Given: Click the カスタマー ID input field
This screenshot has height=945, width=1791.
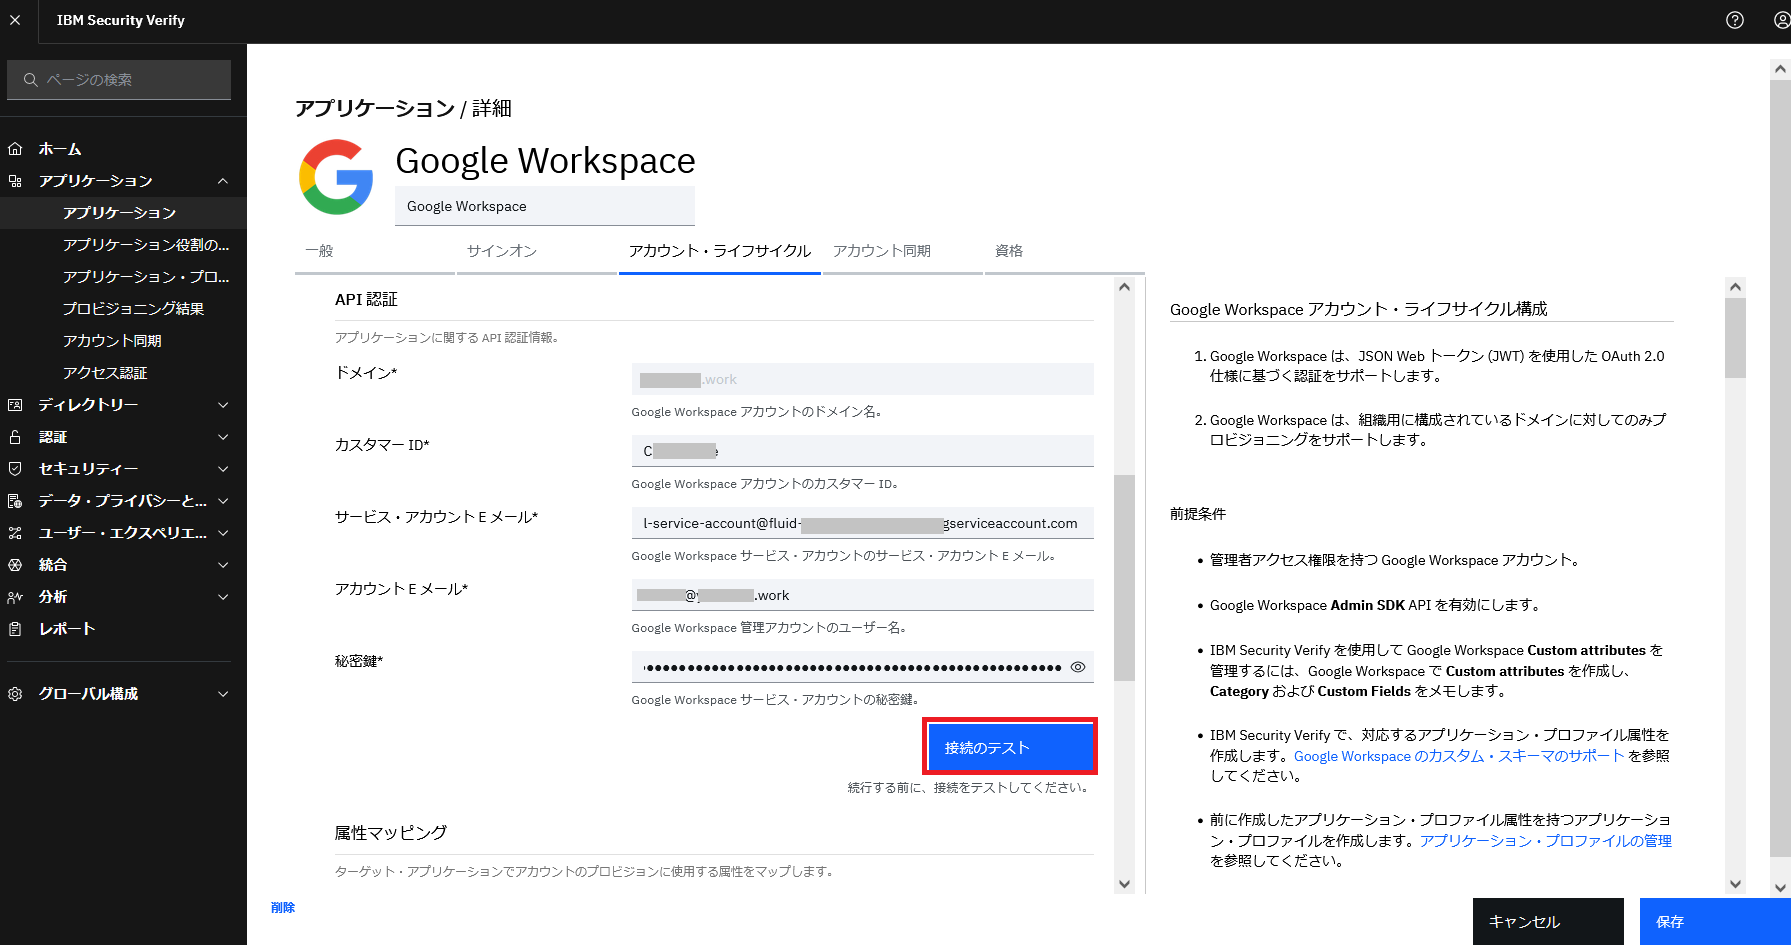Looking at the screenshot, I should (862, 451).
